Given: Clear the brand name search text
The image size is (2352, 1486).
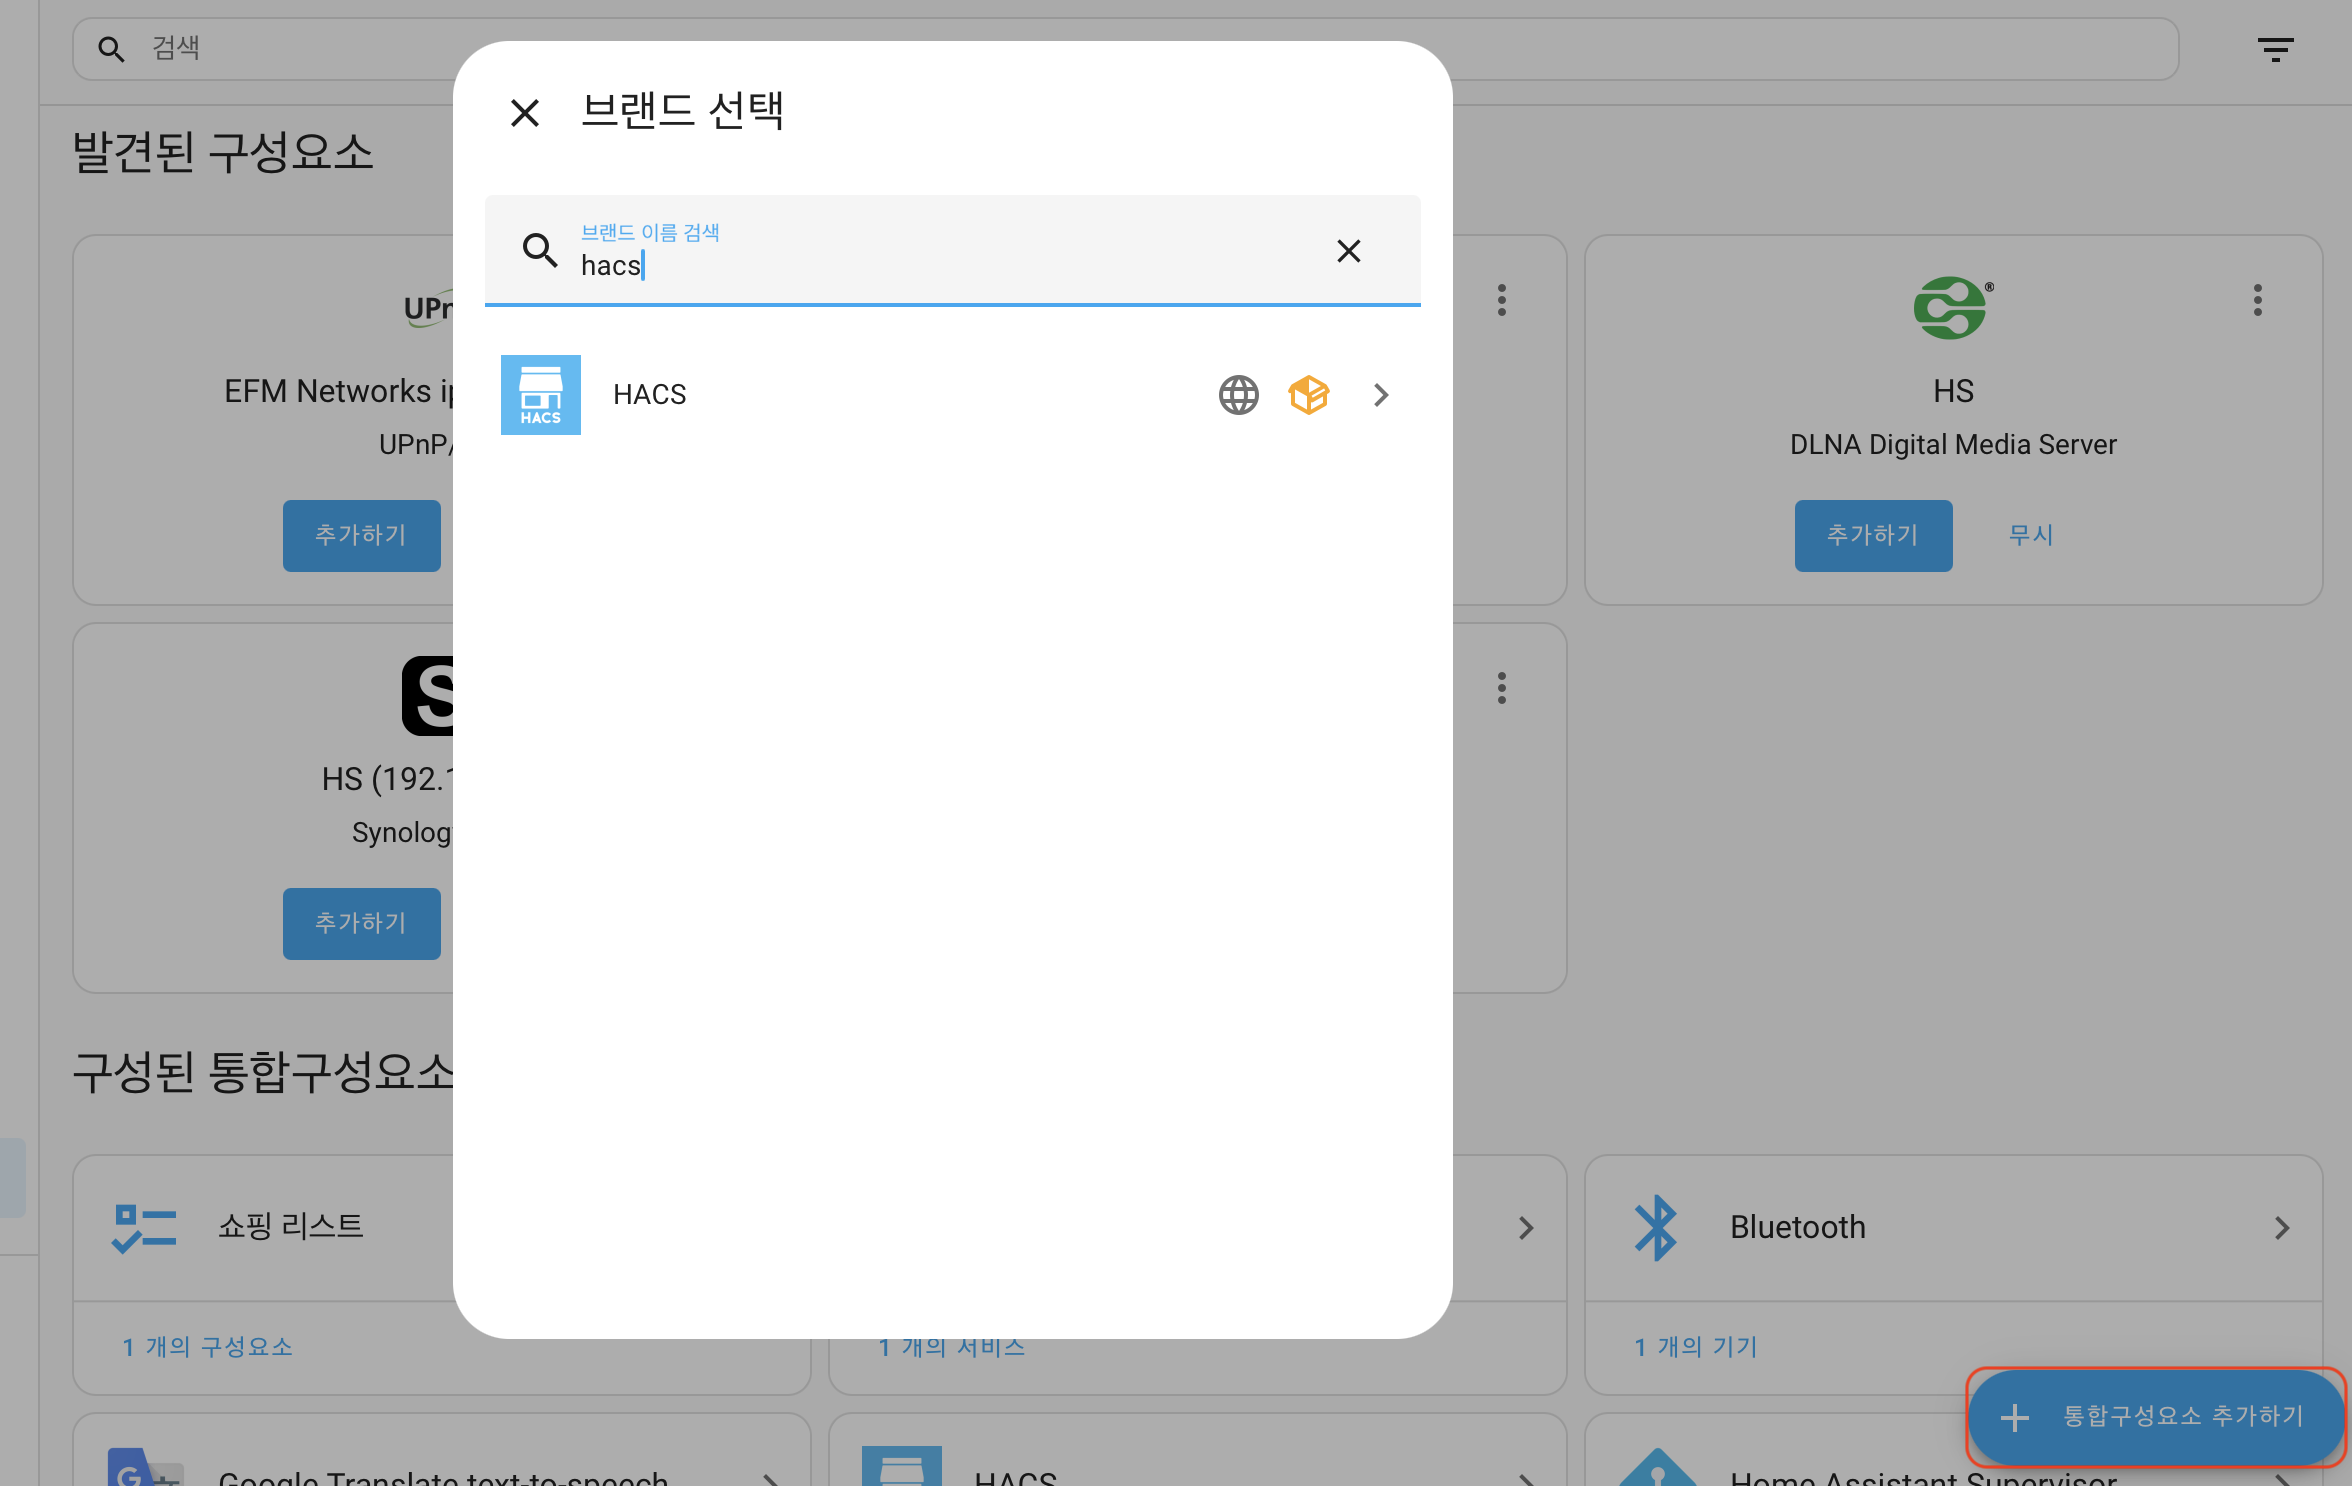Looking at the screenshot, I should coord(1348,251).
